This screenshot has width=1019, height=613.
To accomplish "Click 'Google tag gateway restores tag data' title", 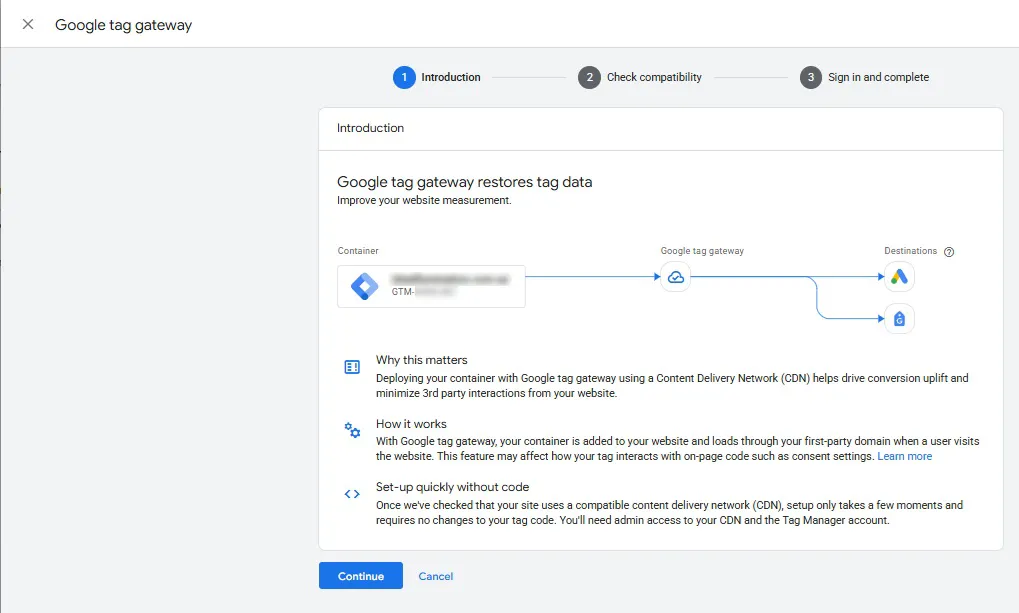I will 465,182.
